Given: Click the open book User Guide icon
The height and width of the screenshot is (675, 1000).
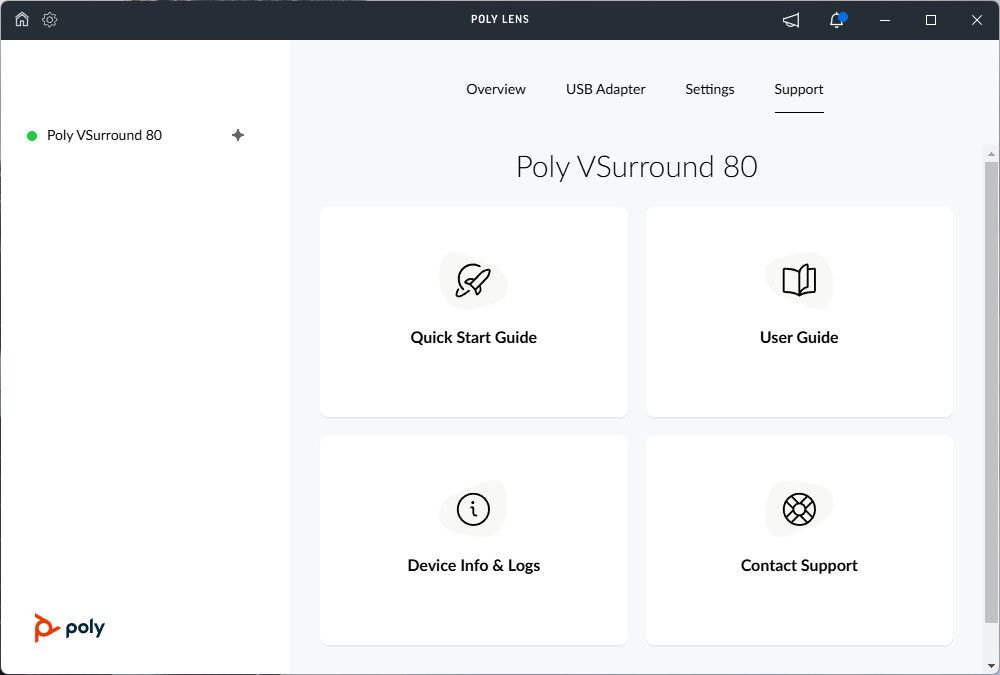Looking at the screenshot, I should pos(799,281).
